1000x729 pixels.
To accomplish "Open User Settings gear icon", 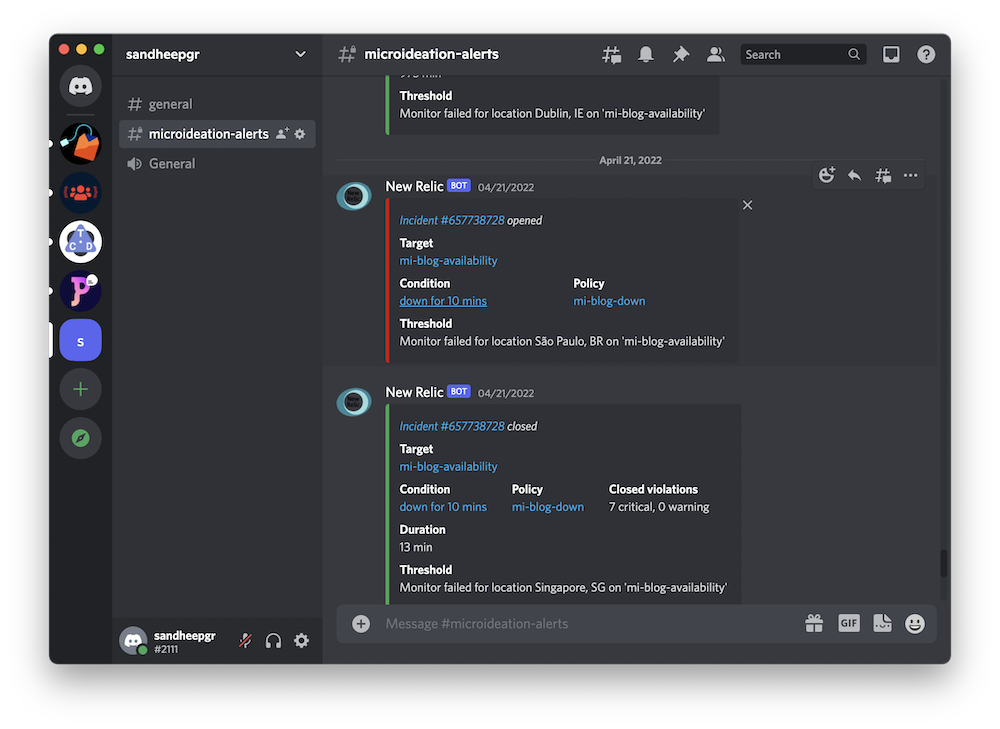I will click(302, 640).
